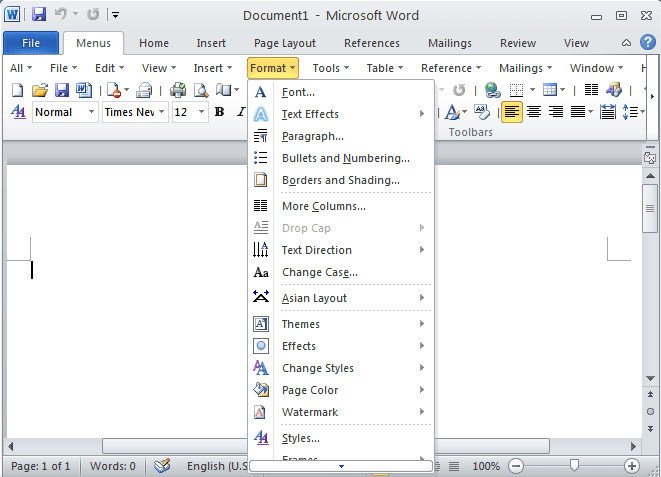Screen dimensions: 661x477
Task: Click the Columns icon in toolbar
Action: click(591, 90)
